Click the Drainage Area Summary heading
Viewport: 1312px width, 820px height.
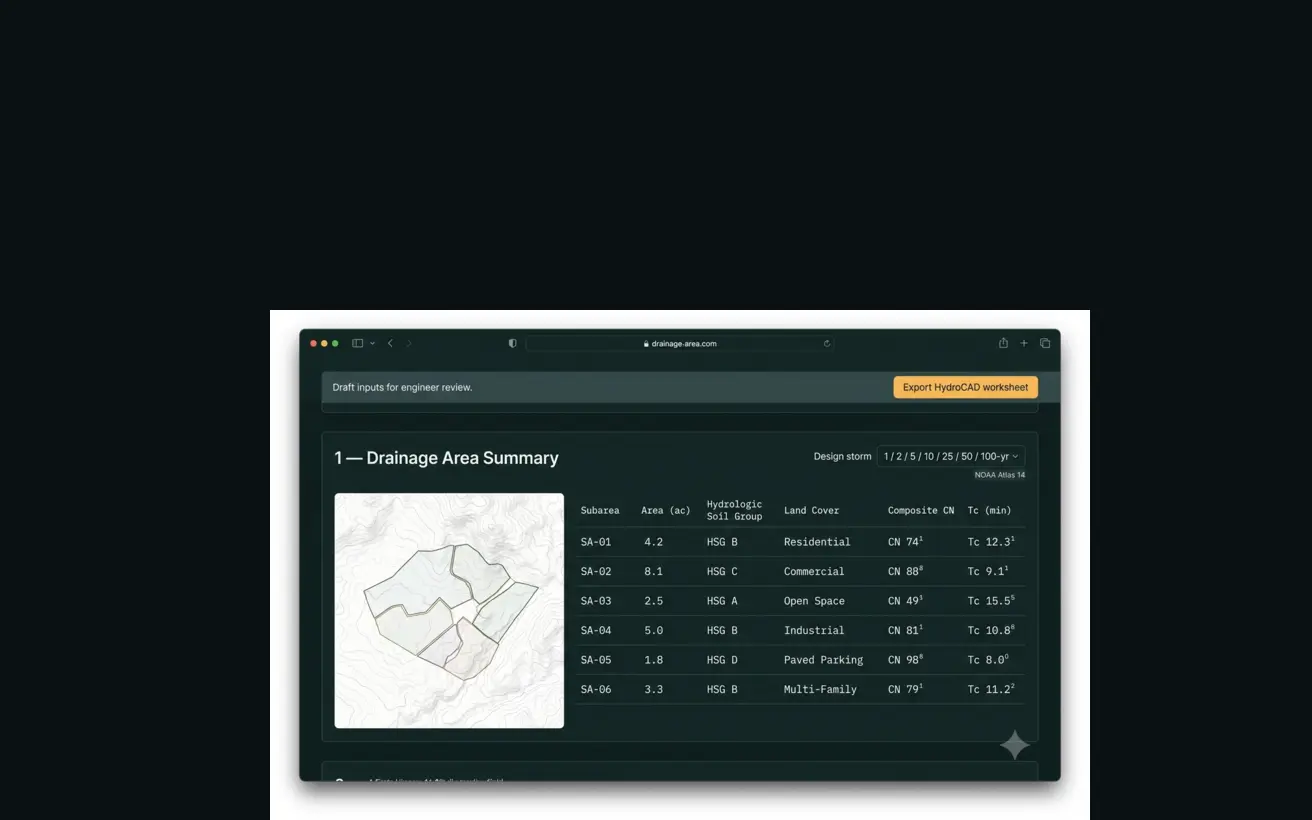(x=446, y=458)
